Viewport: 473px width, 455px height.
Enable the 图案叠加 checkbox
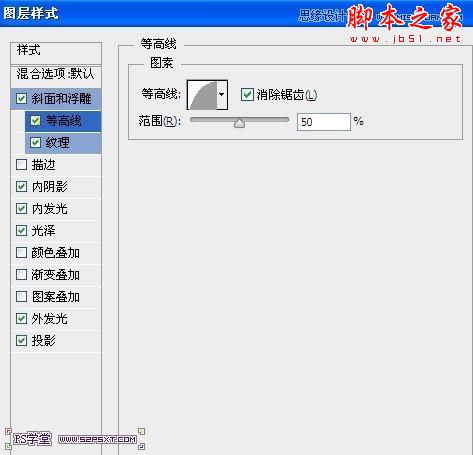pyautogui.click(x=21, y=297)
